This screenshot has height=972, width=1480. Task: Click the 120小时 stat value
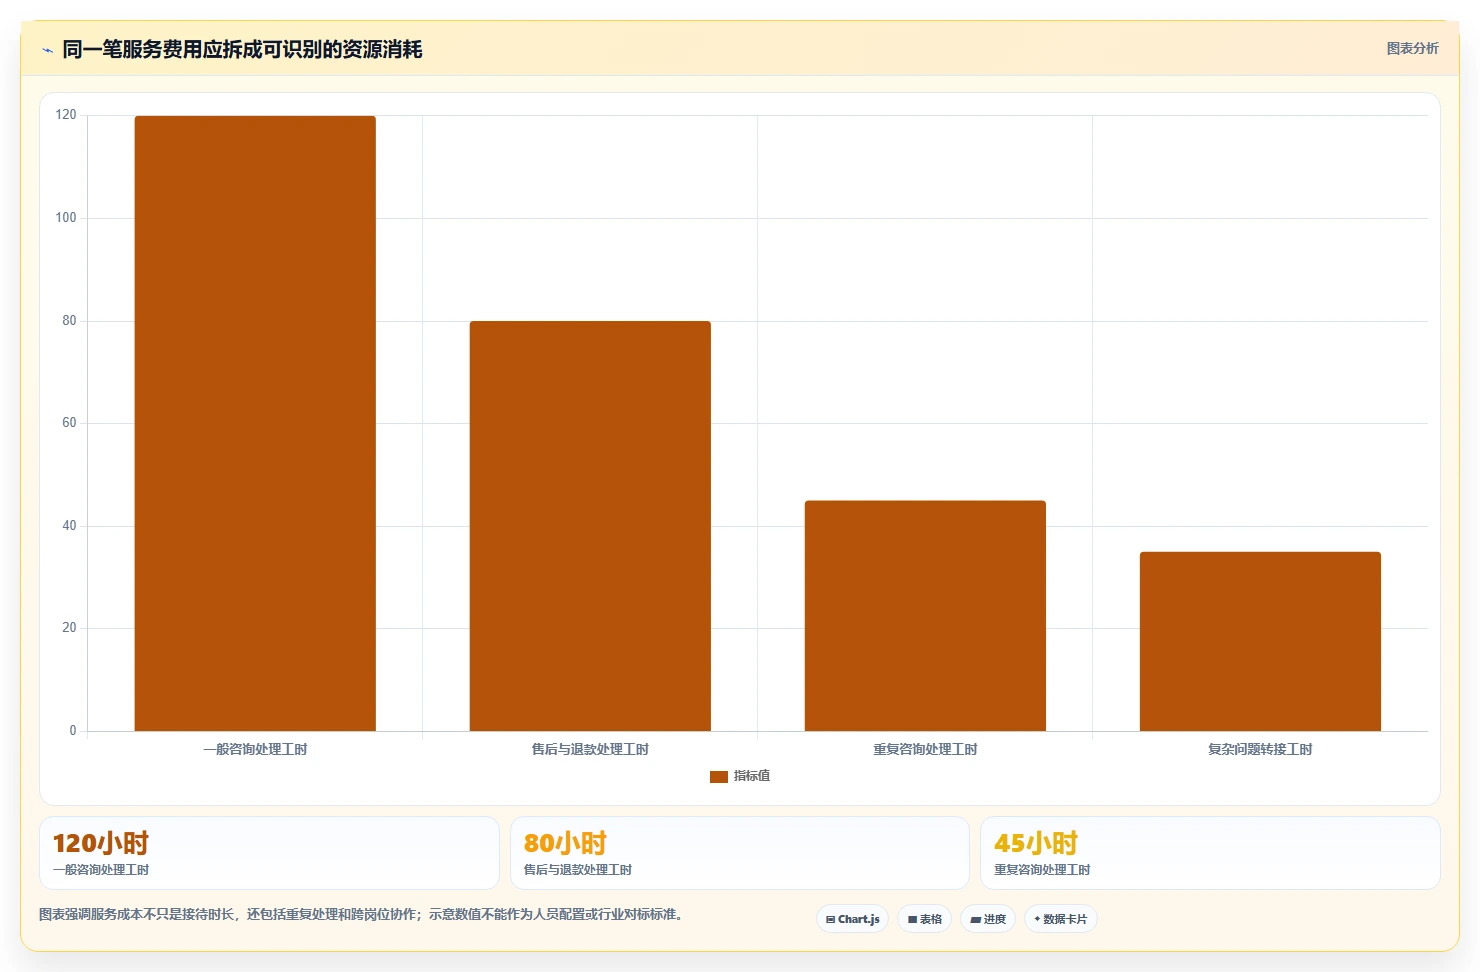coord(101,843)
